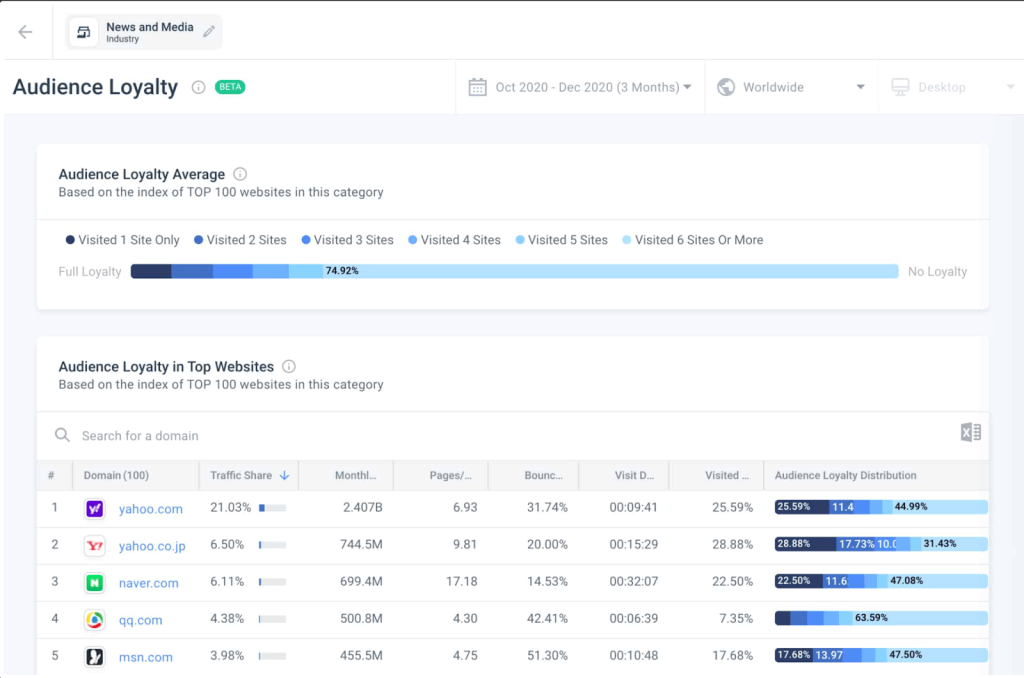Open the yahoo.co.jp domain link
1024x678 pixels.
[152, 546]
